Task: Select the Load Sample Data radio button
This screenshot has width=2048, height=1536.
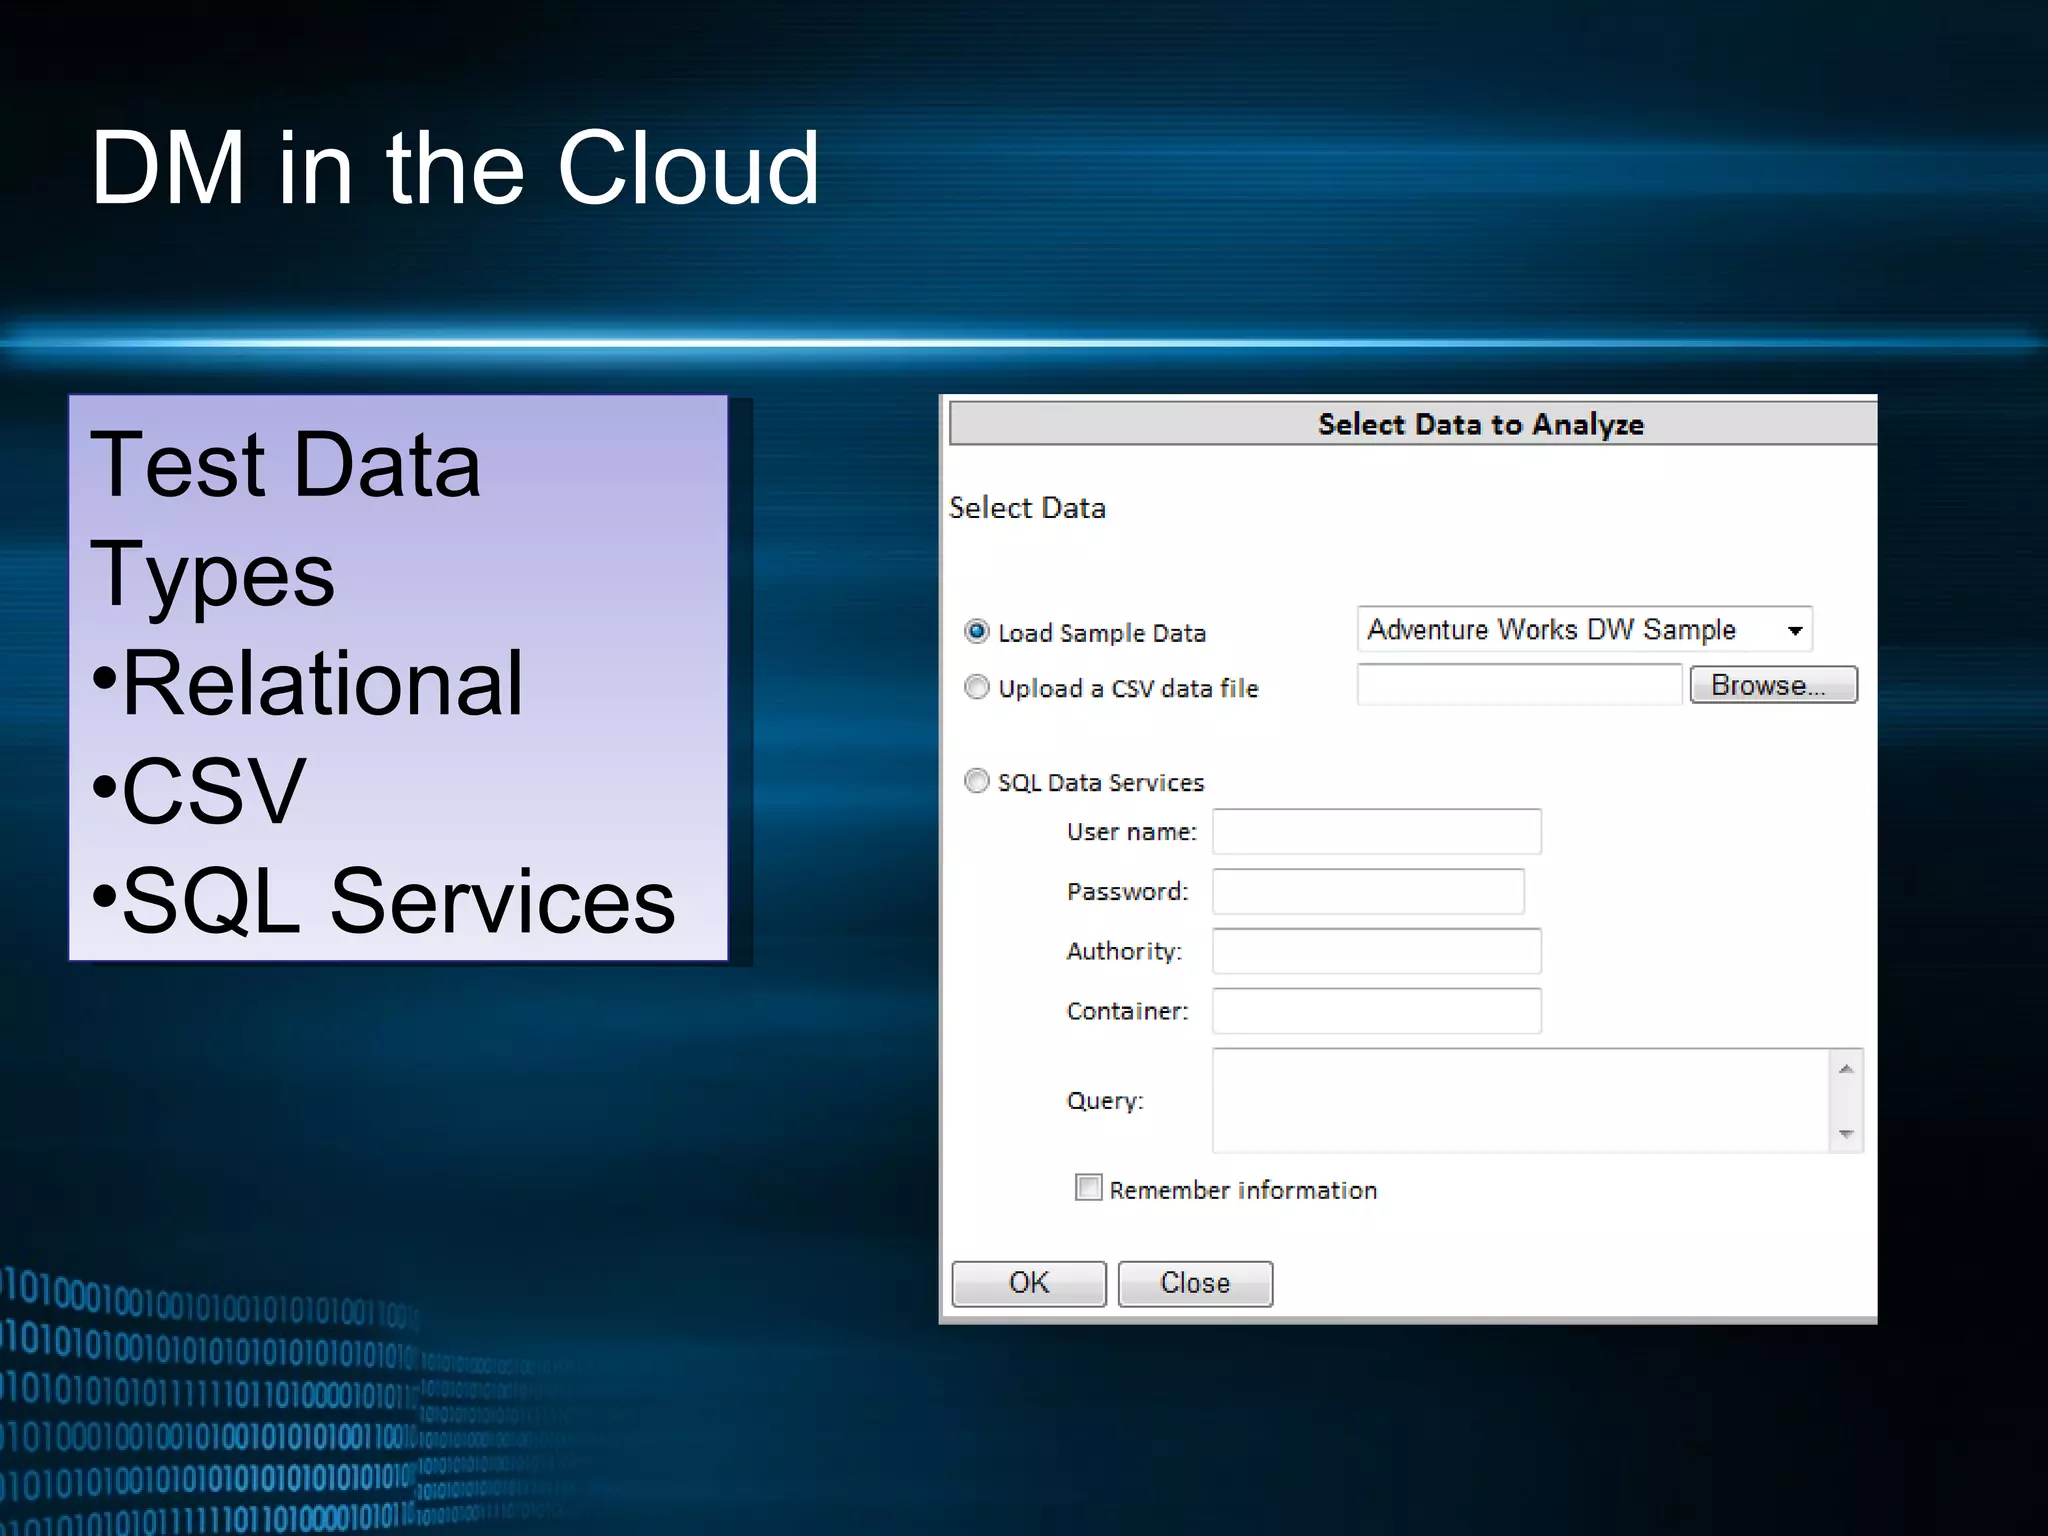Action: [x=976, y=632]
